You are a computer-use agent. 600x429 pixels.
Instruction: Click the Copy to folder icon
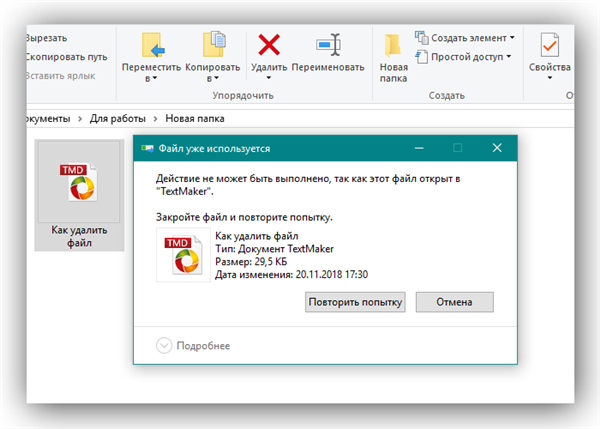point(214,44)
